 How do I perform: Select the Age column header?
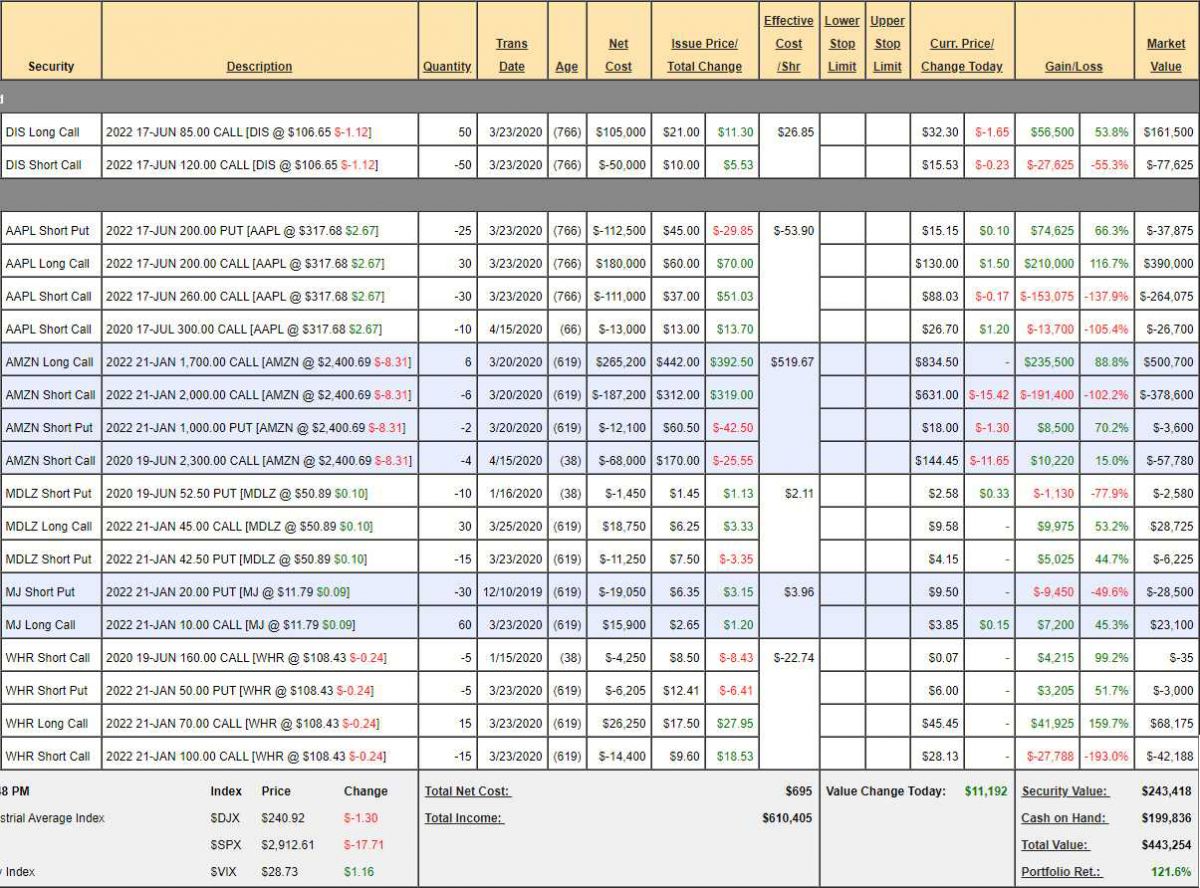(x=566, y=66)
